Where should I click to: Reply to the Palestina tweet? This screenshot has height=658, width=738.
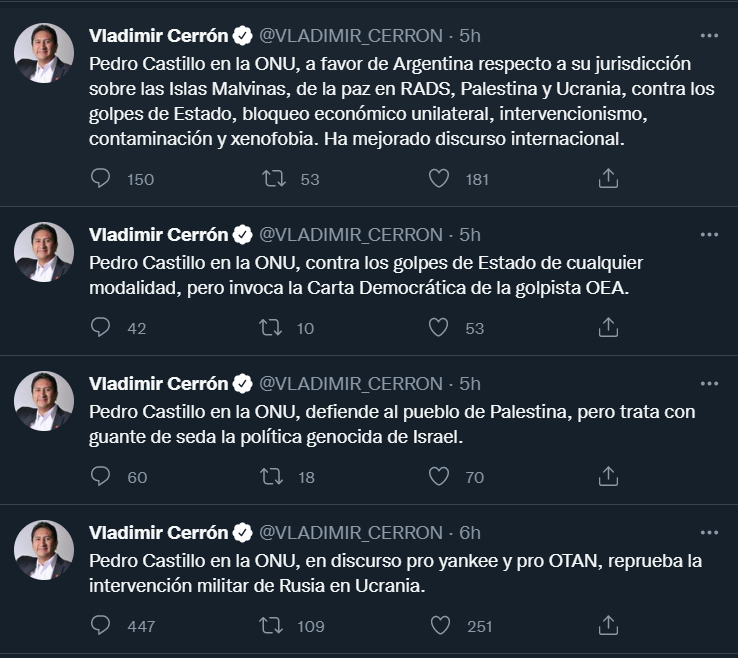click(101, 477)
